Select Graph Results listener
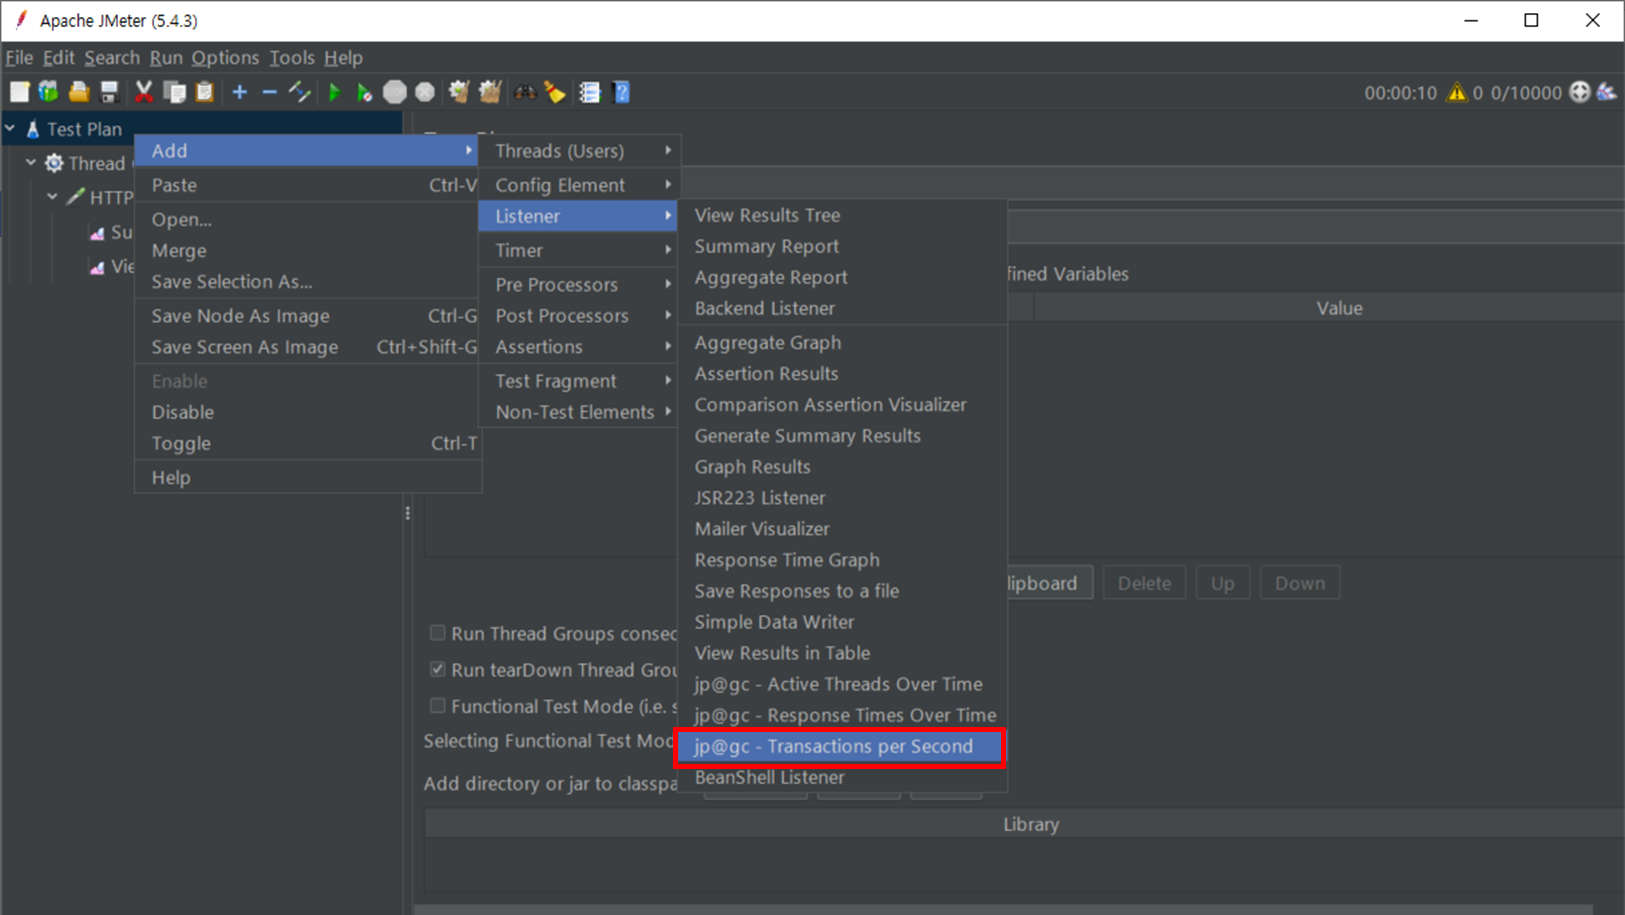The image size is (1625, 915). click(842, 467)
